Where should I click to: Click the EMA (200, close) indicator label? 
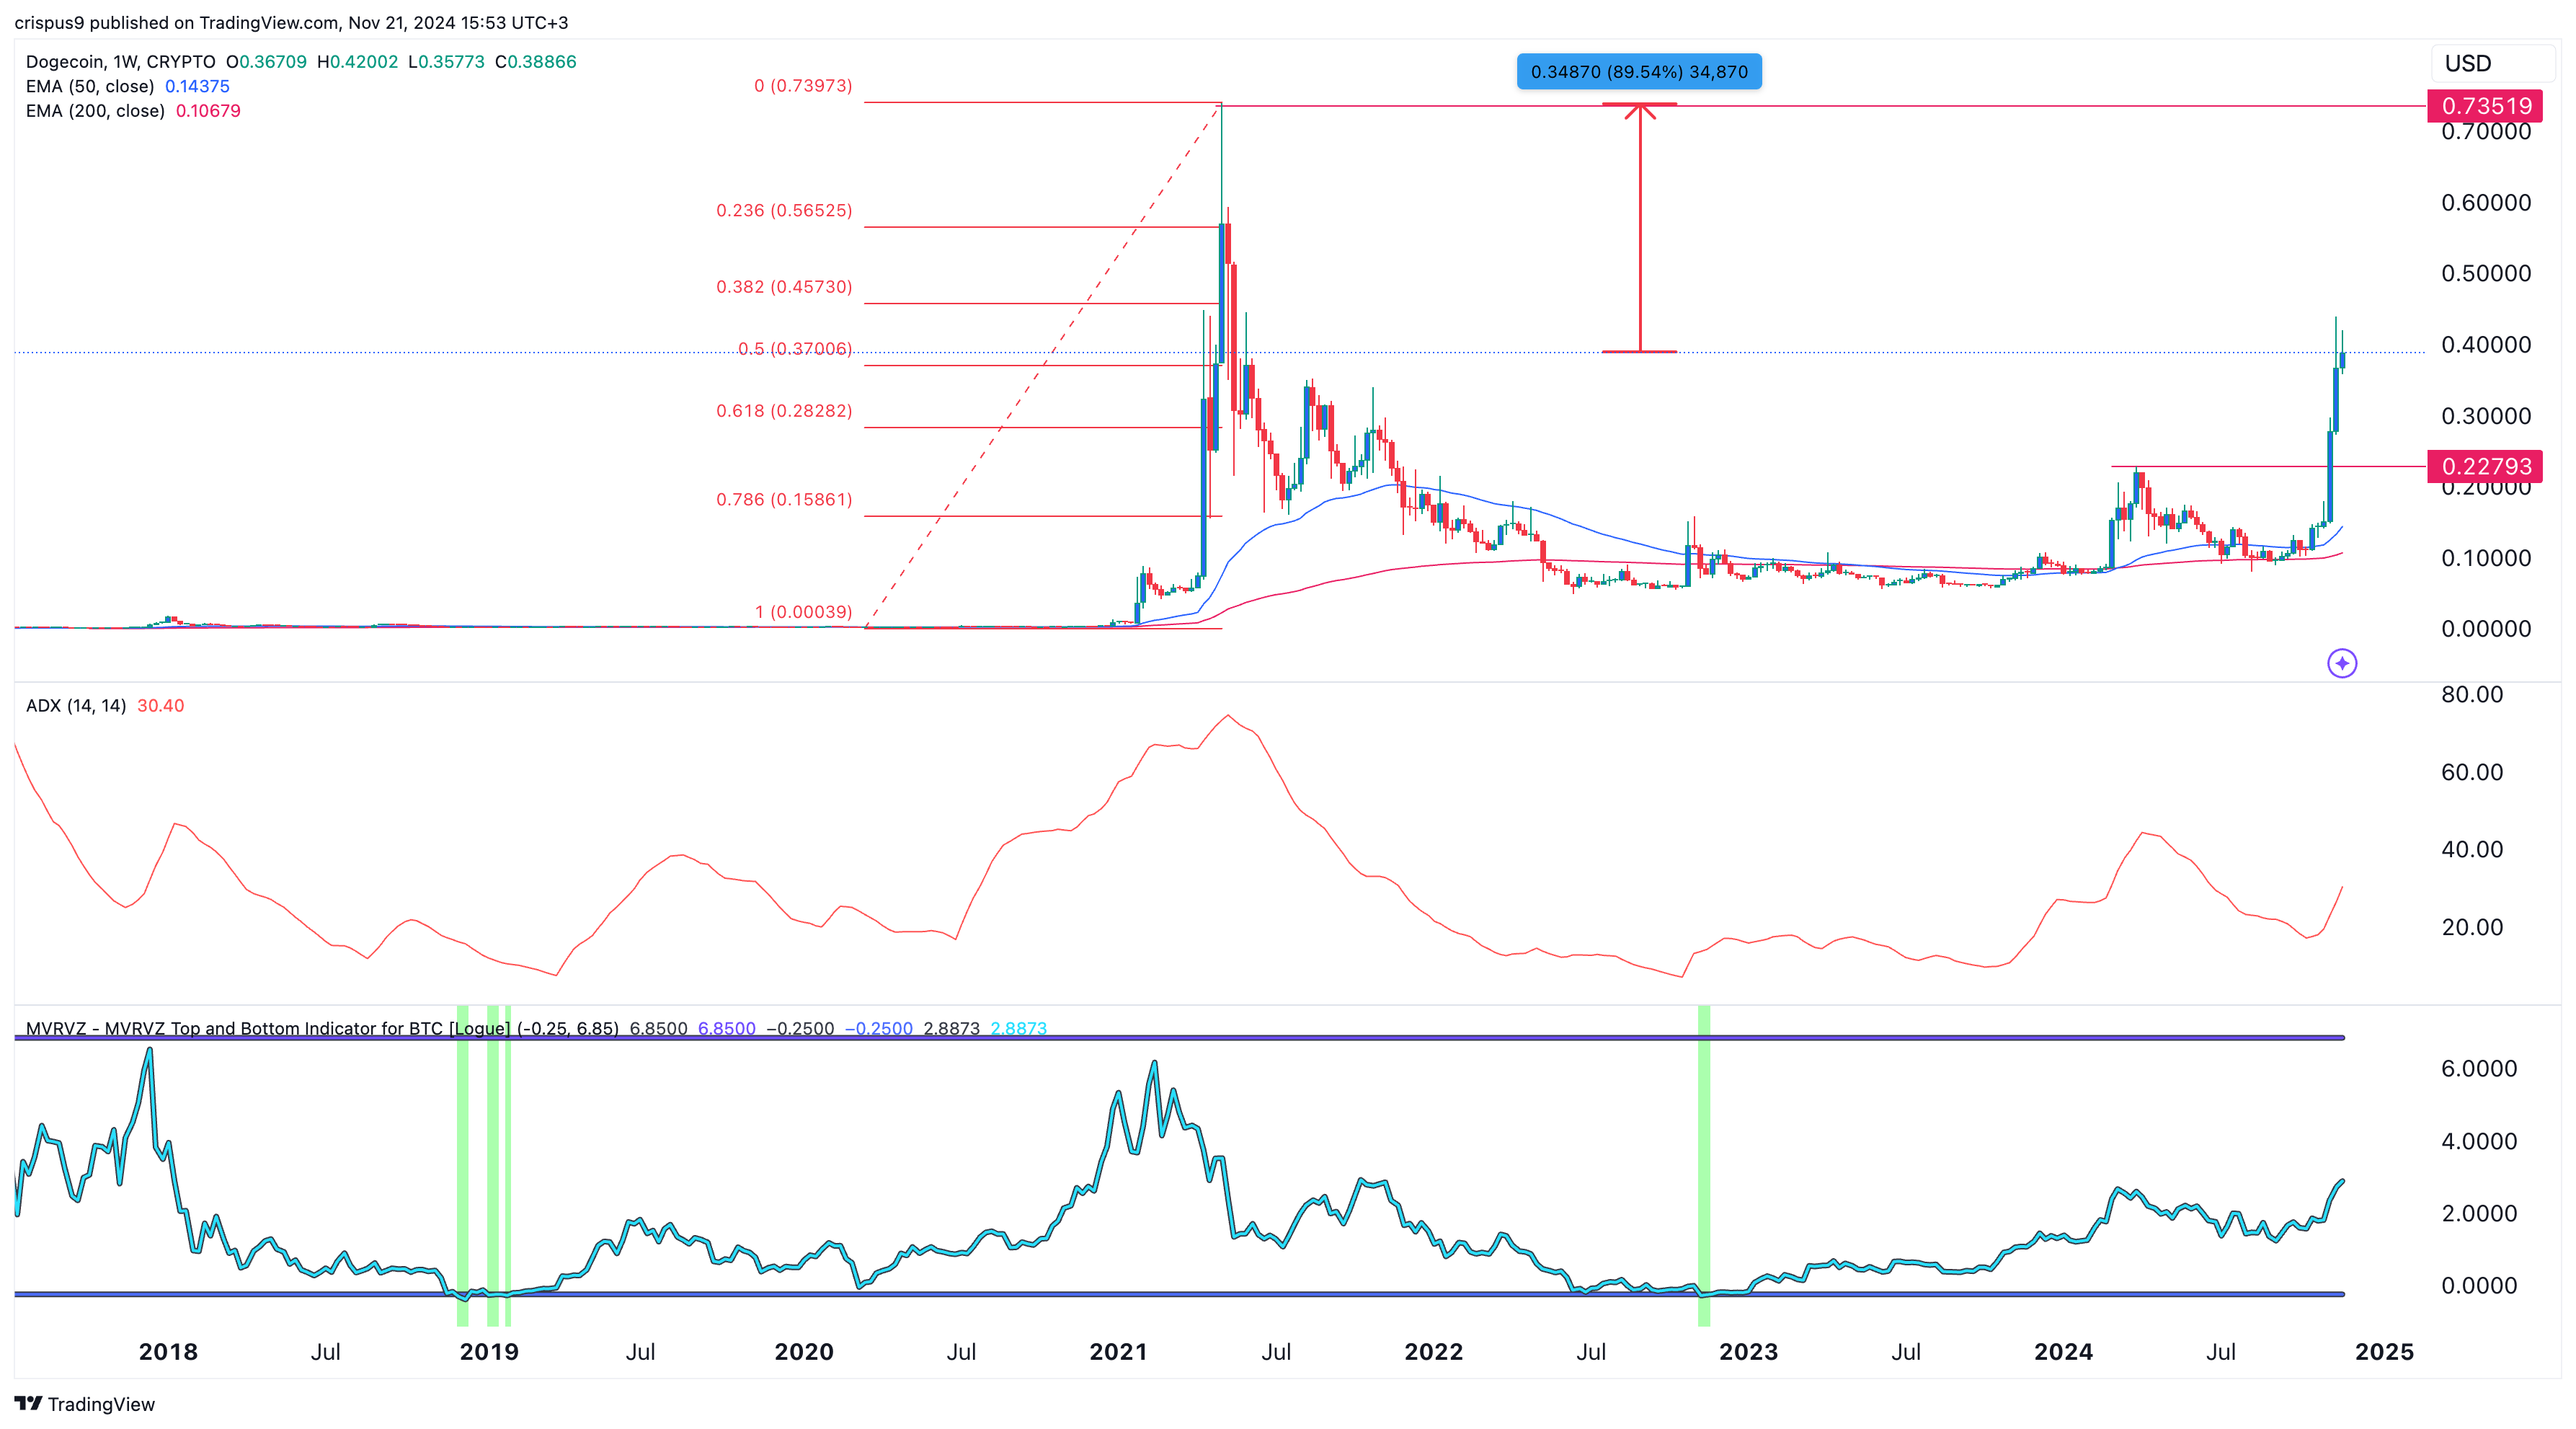coord(95,111)
